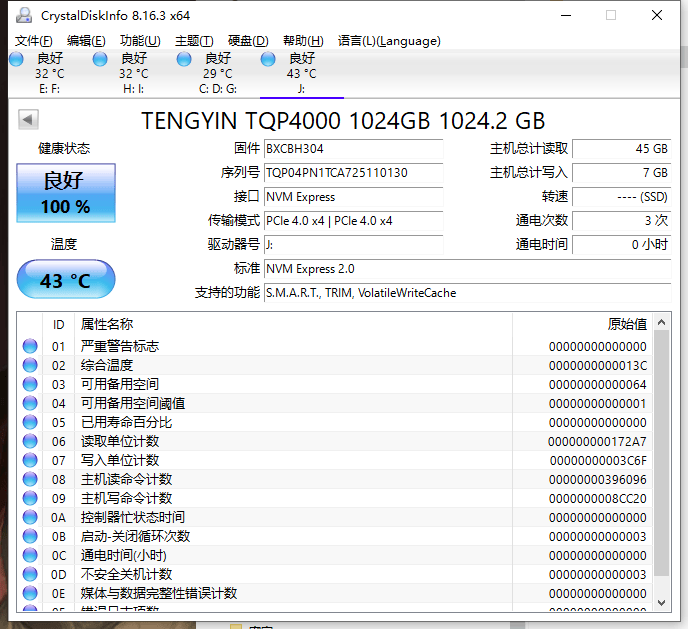Image resolution: width=688 pixels, height=629 pixels.
Task: Click the firmware field BXCBH304
Action: click(353, 149)
